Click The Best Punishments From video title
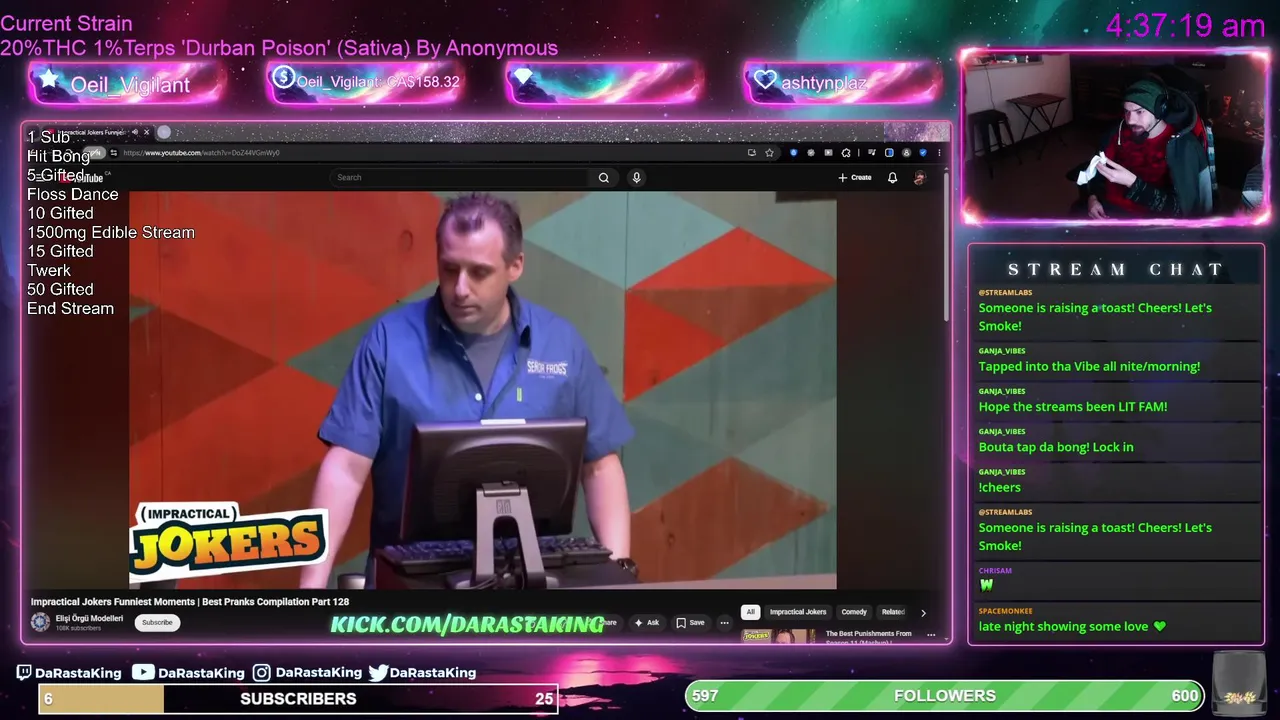1280x720 pixels. tap(869, 633)
